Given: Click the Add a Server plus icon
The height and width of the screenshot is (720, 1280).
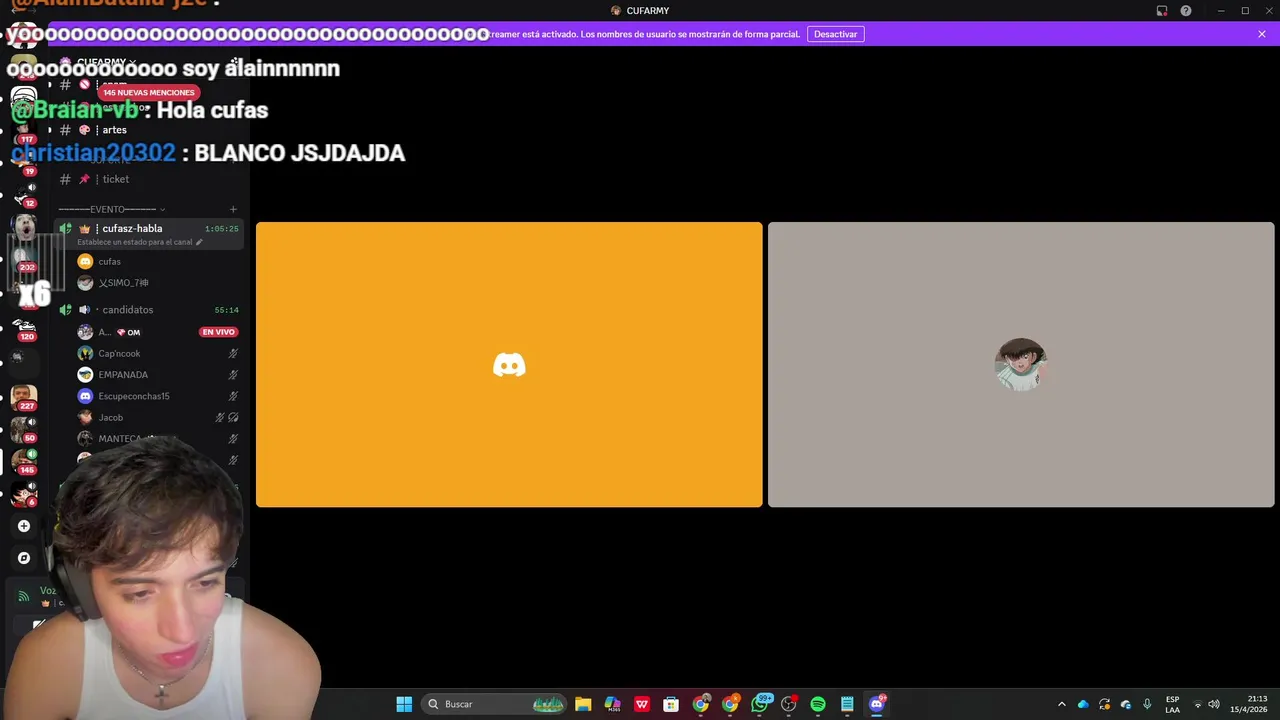Looking at the screenshot, I should pos(24,526).
